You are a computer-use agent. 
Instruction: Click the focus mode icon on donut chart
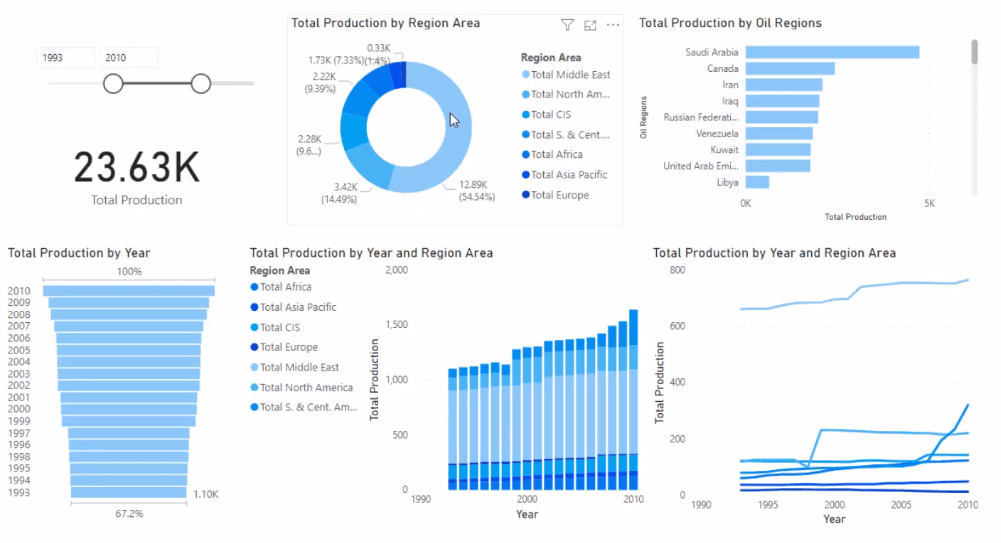(x=590, y=26)
